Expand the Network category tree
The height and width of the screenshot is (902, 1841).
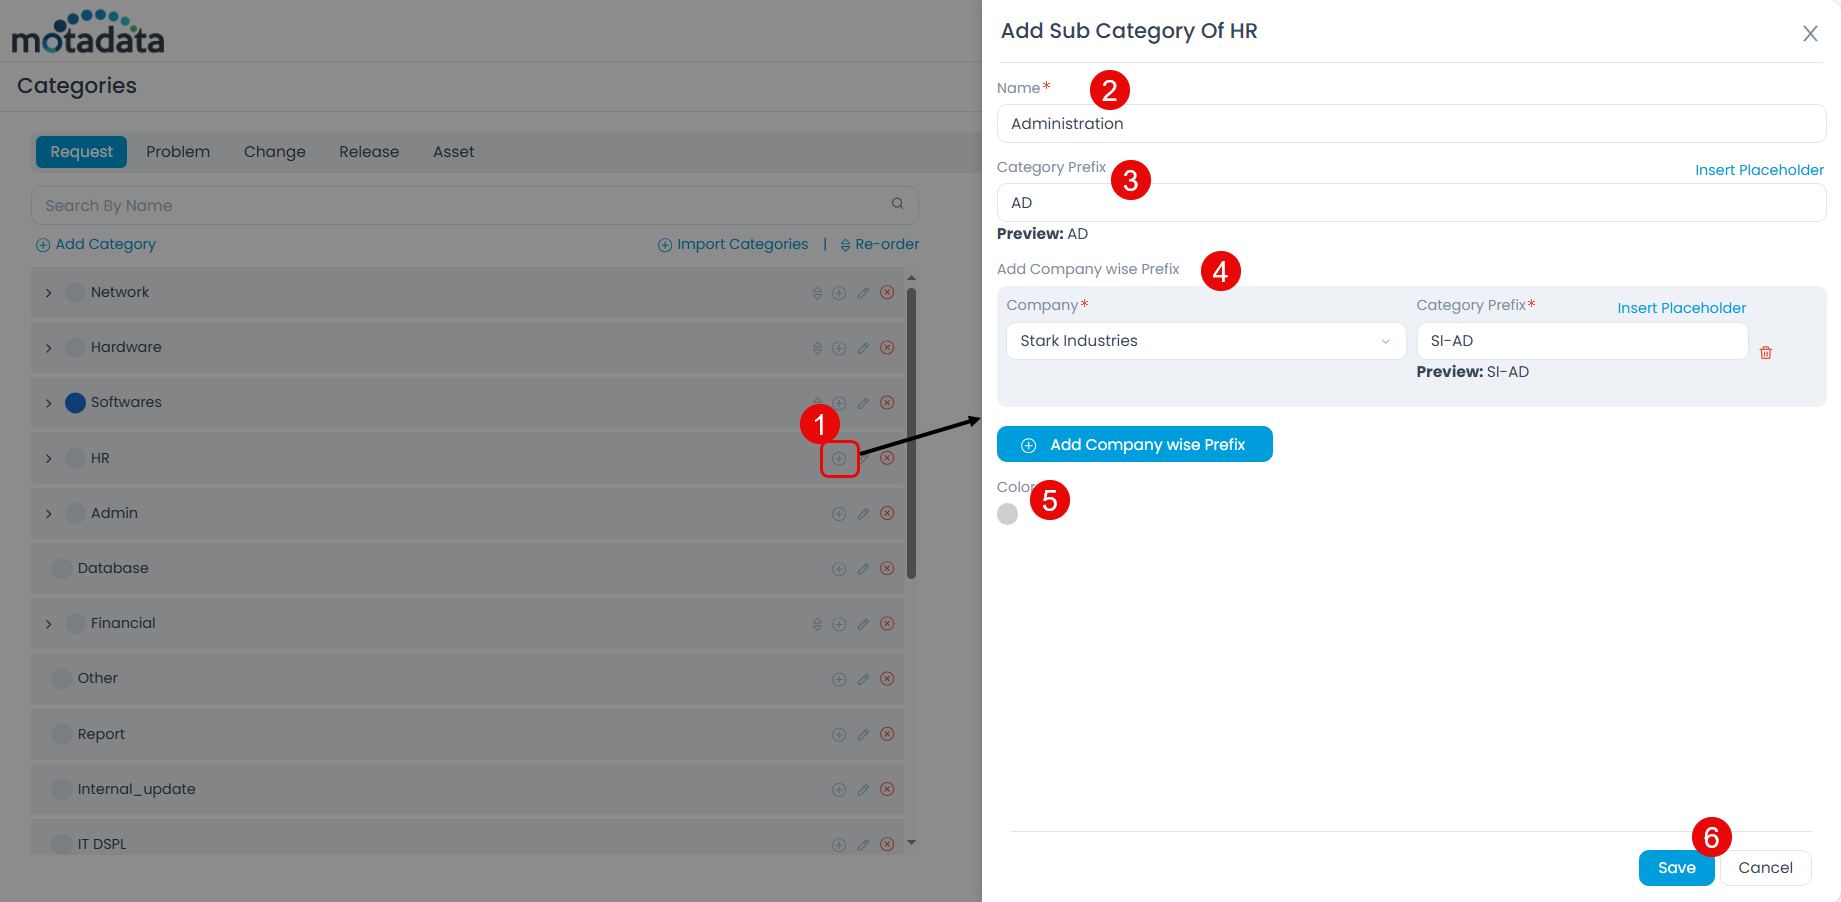coord(48,292)
